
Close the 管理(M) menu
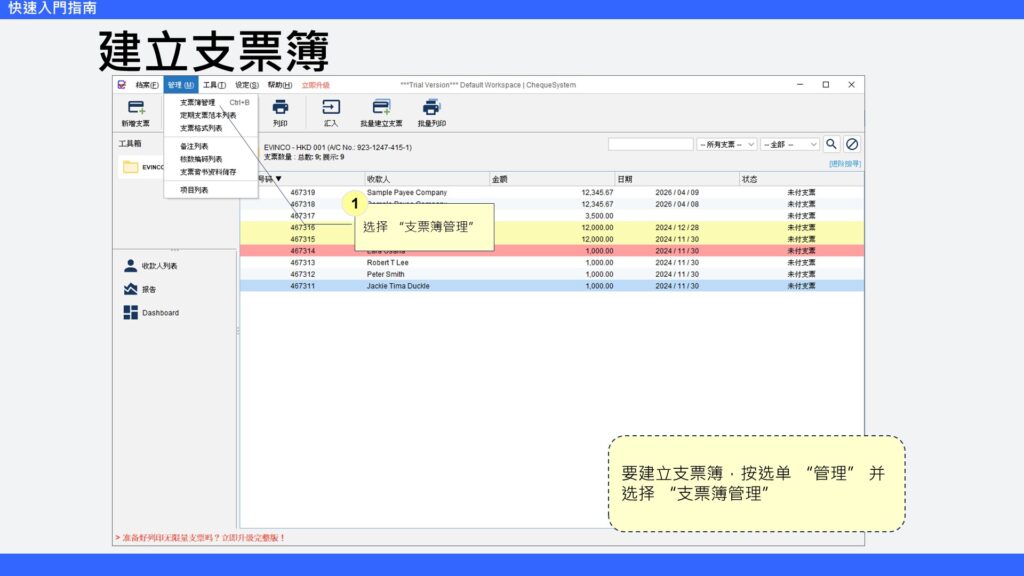point(180,85)
